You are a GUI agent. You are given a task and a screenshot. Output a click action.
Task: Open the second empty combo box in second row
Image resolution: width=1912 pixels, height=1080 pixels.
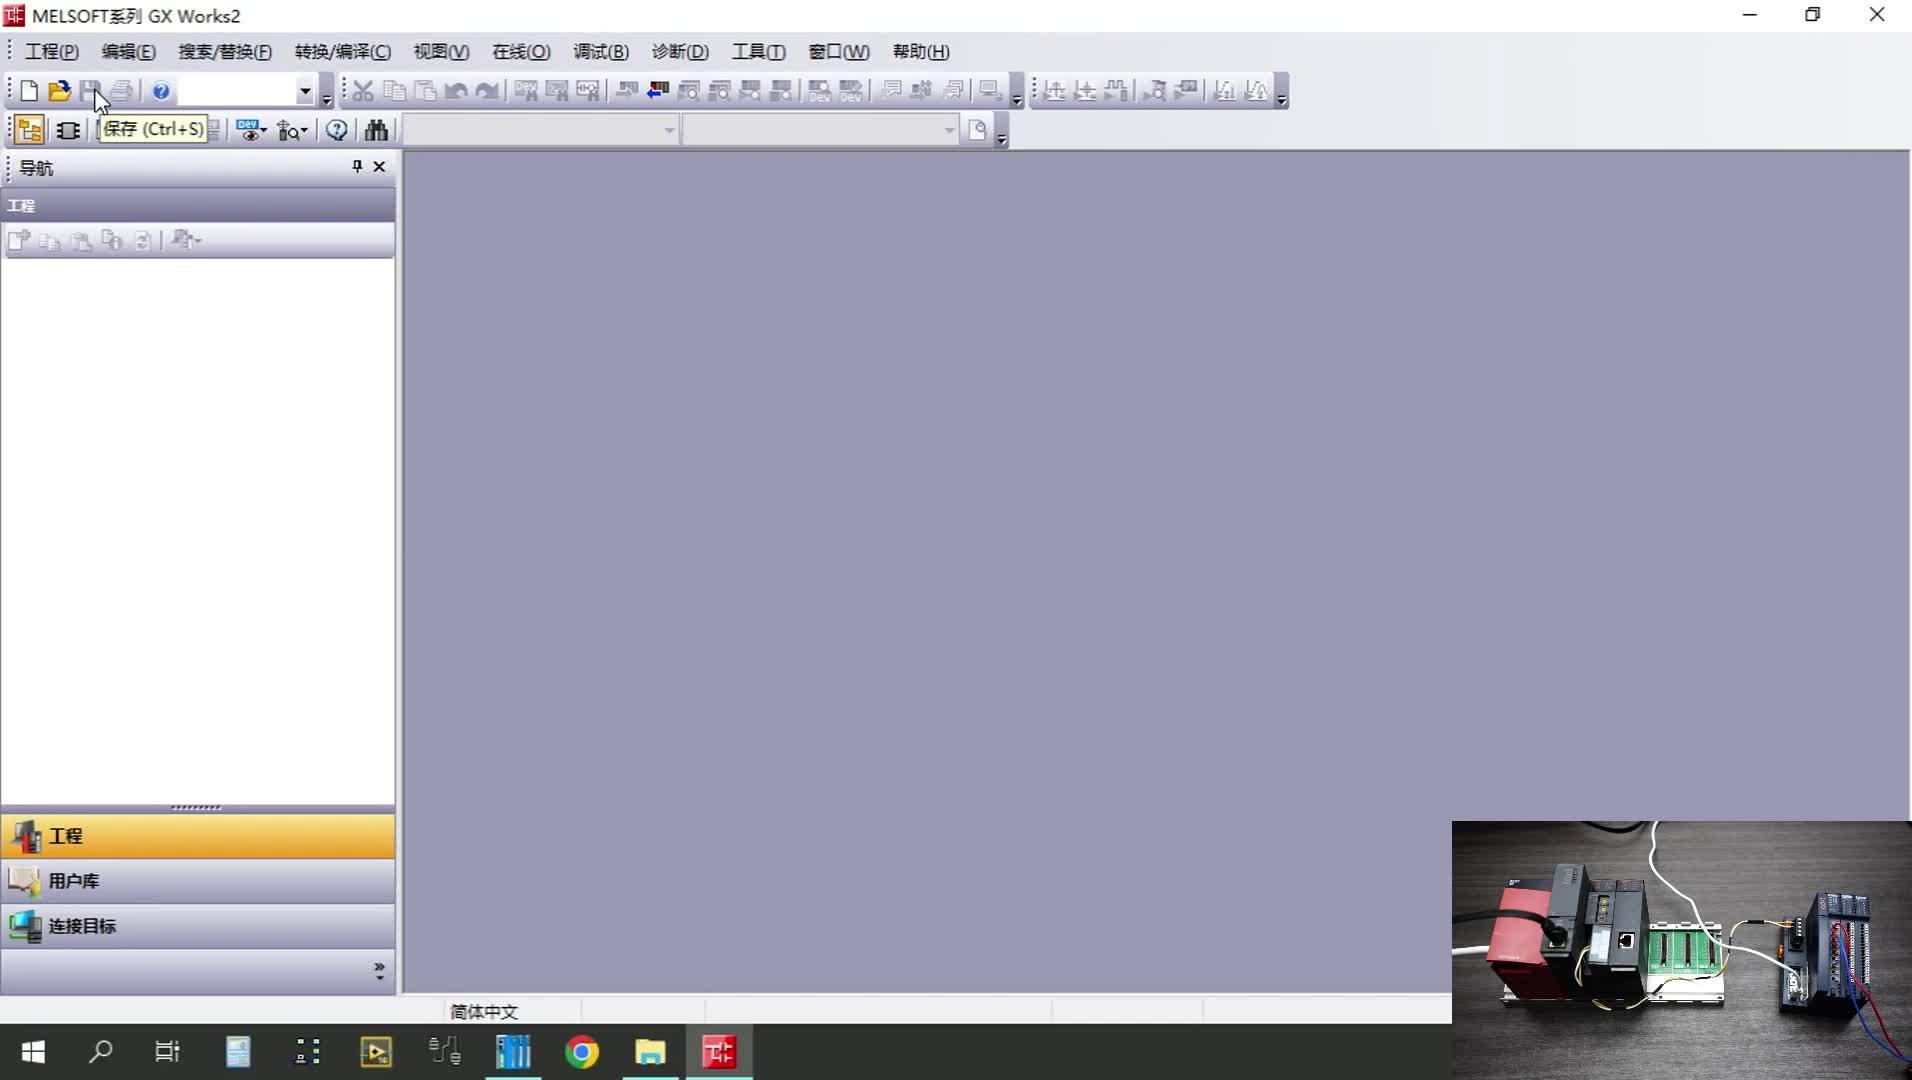821,130
